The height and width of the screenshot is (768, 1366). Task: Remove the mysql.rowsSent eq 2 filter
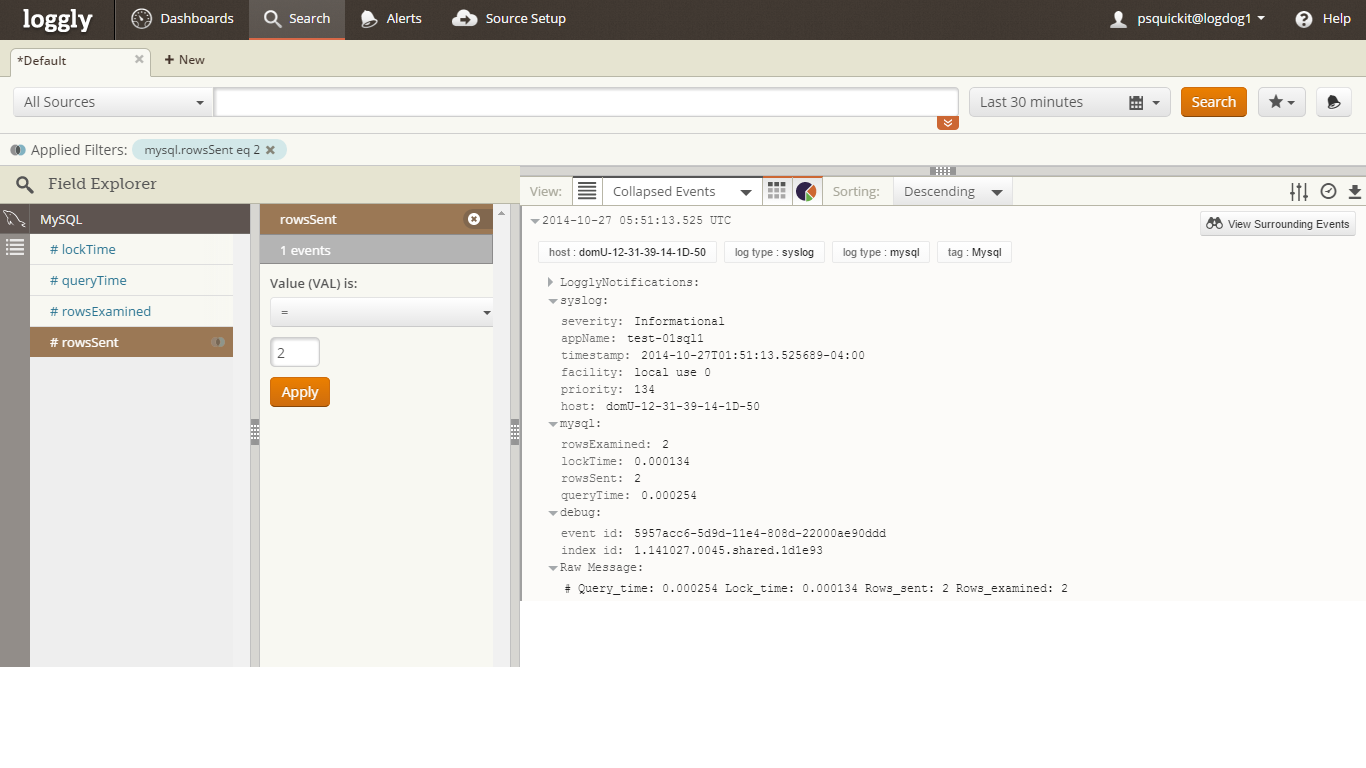pyautogui.click(x=270, y=150)
